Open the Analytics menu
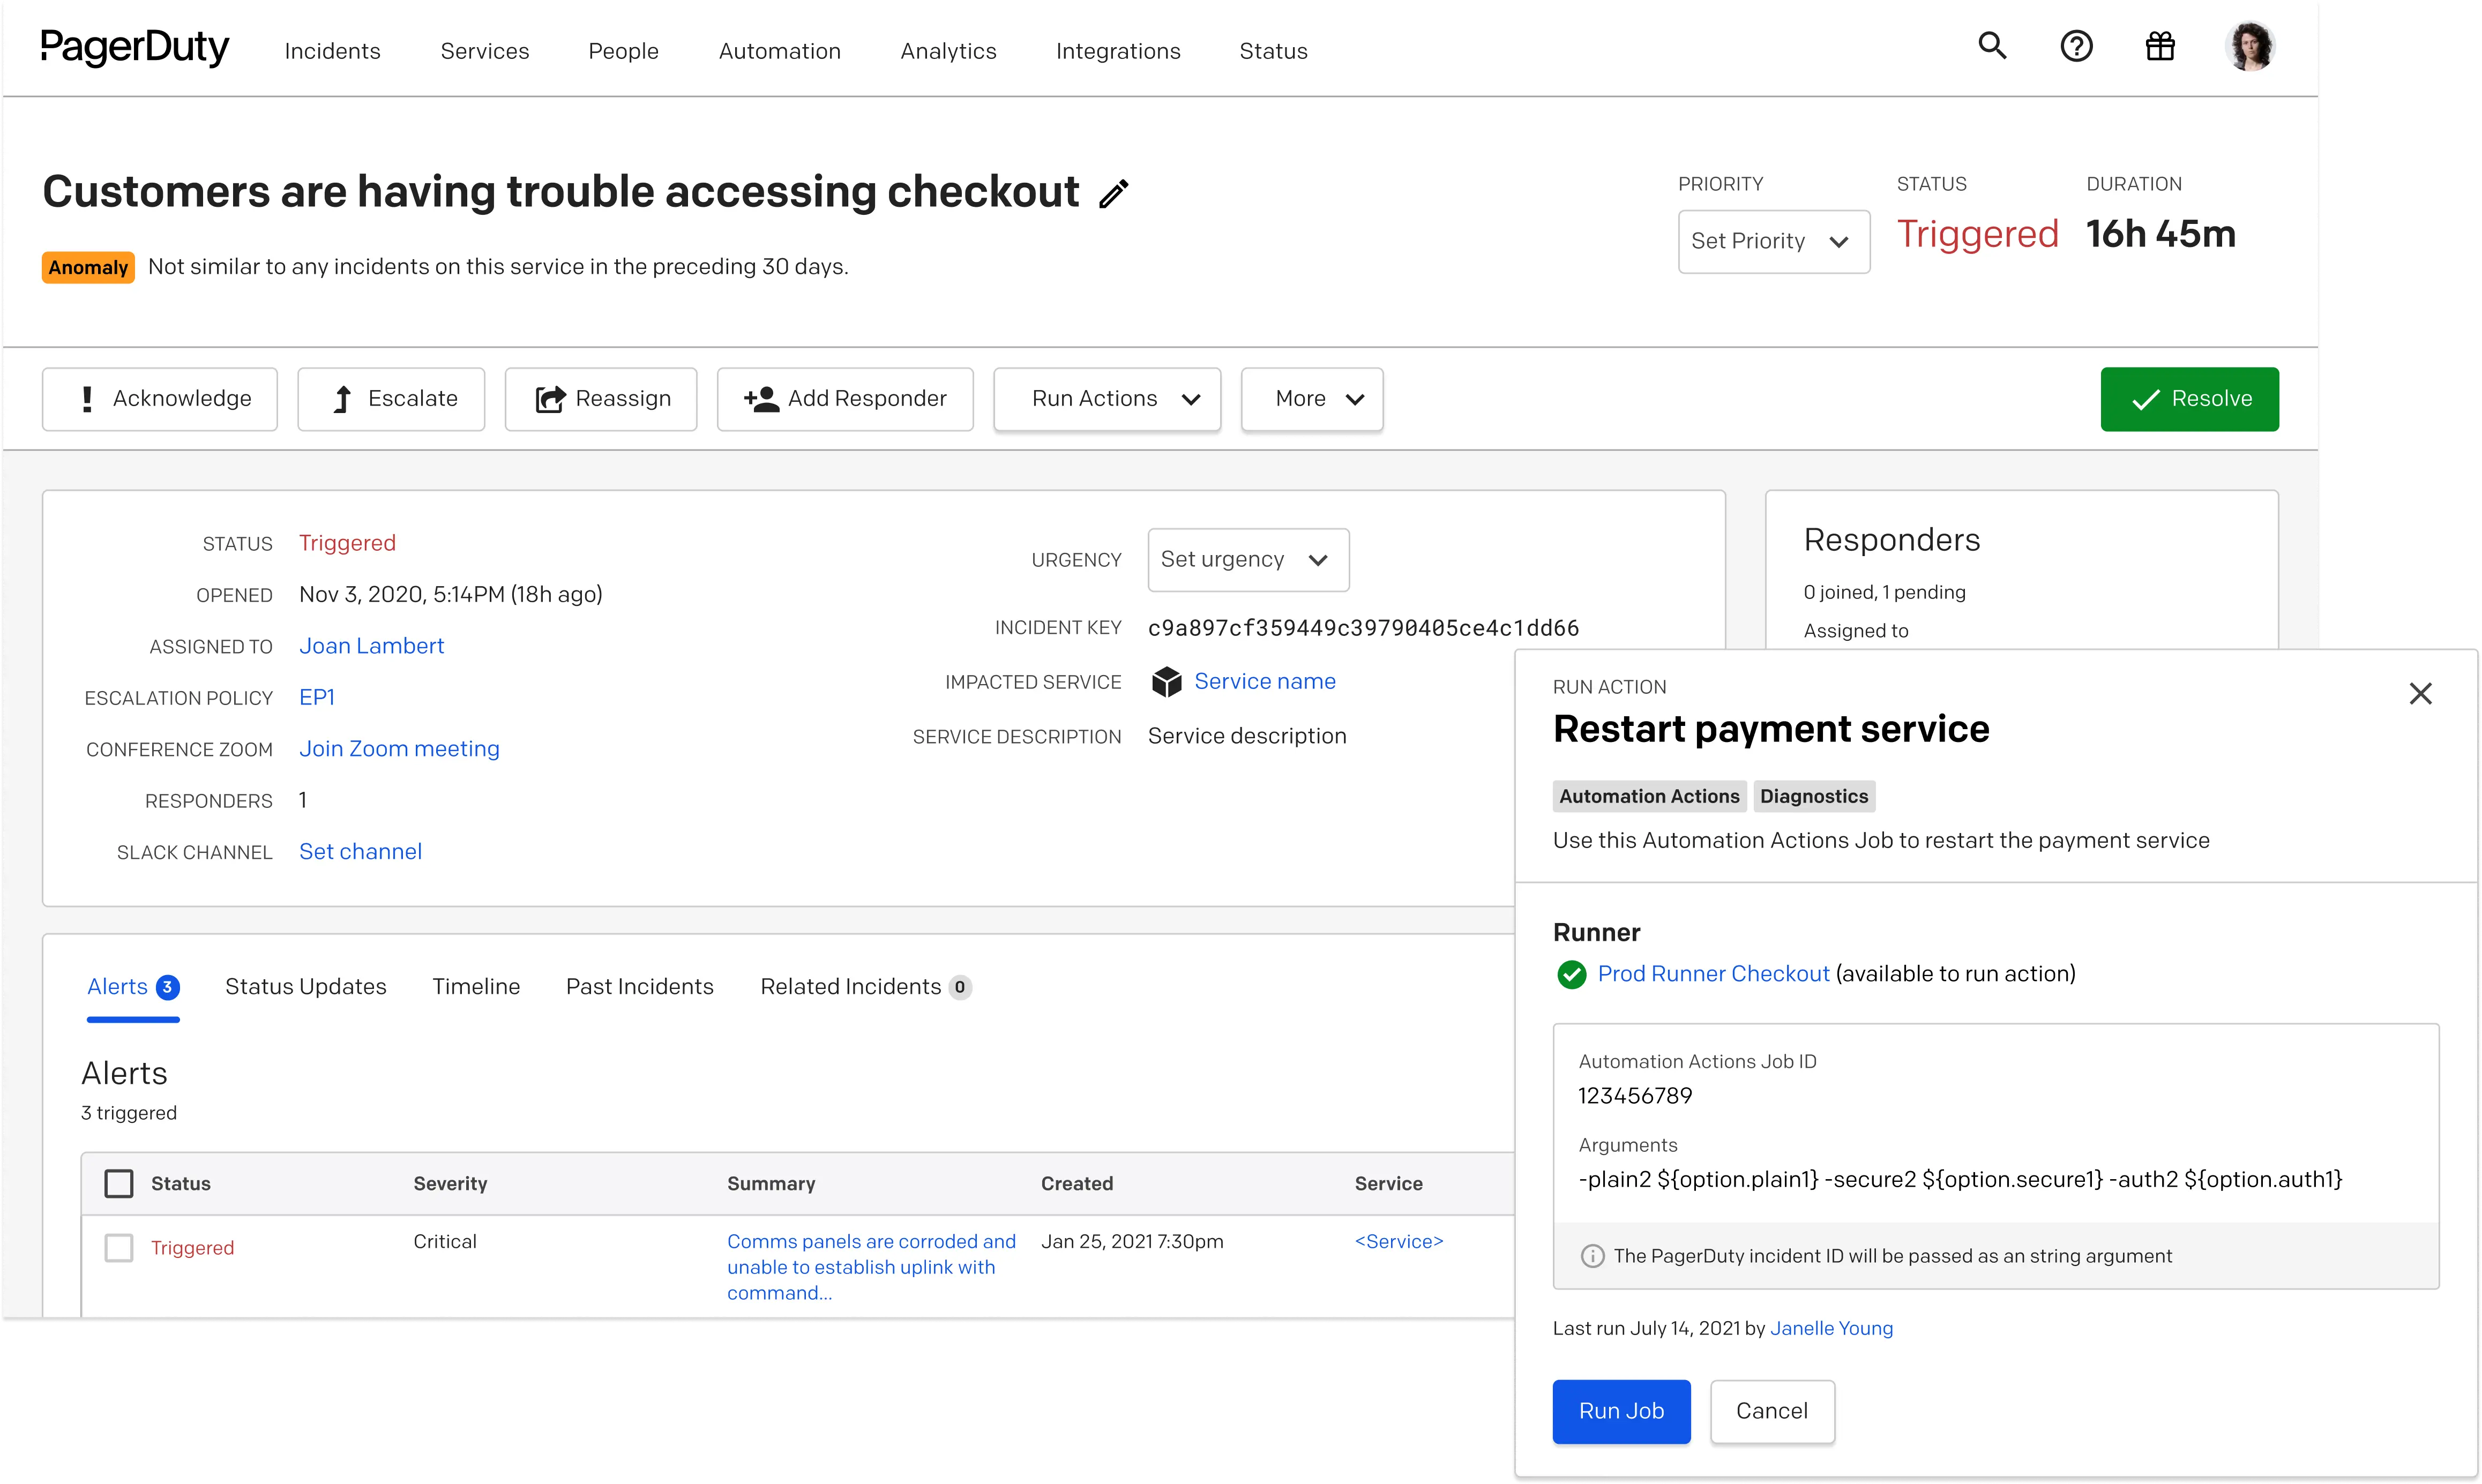 pos(948,51)
